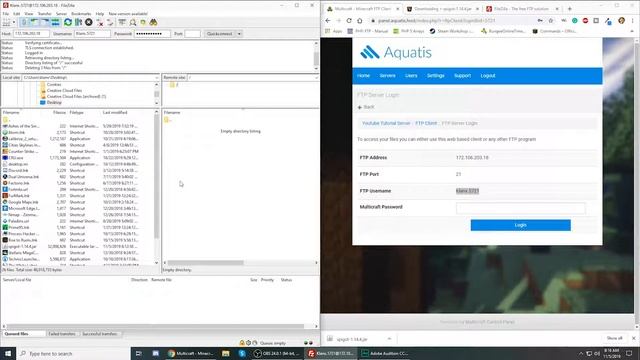Viewport: 640px width, 360px height.
Task: Open the File menu in FileZilla
Action: (x=6, y=14)
